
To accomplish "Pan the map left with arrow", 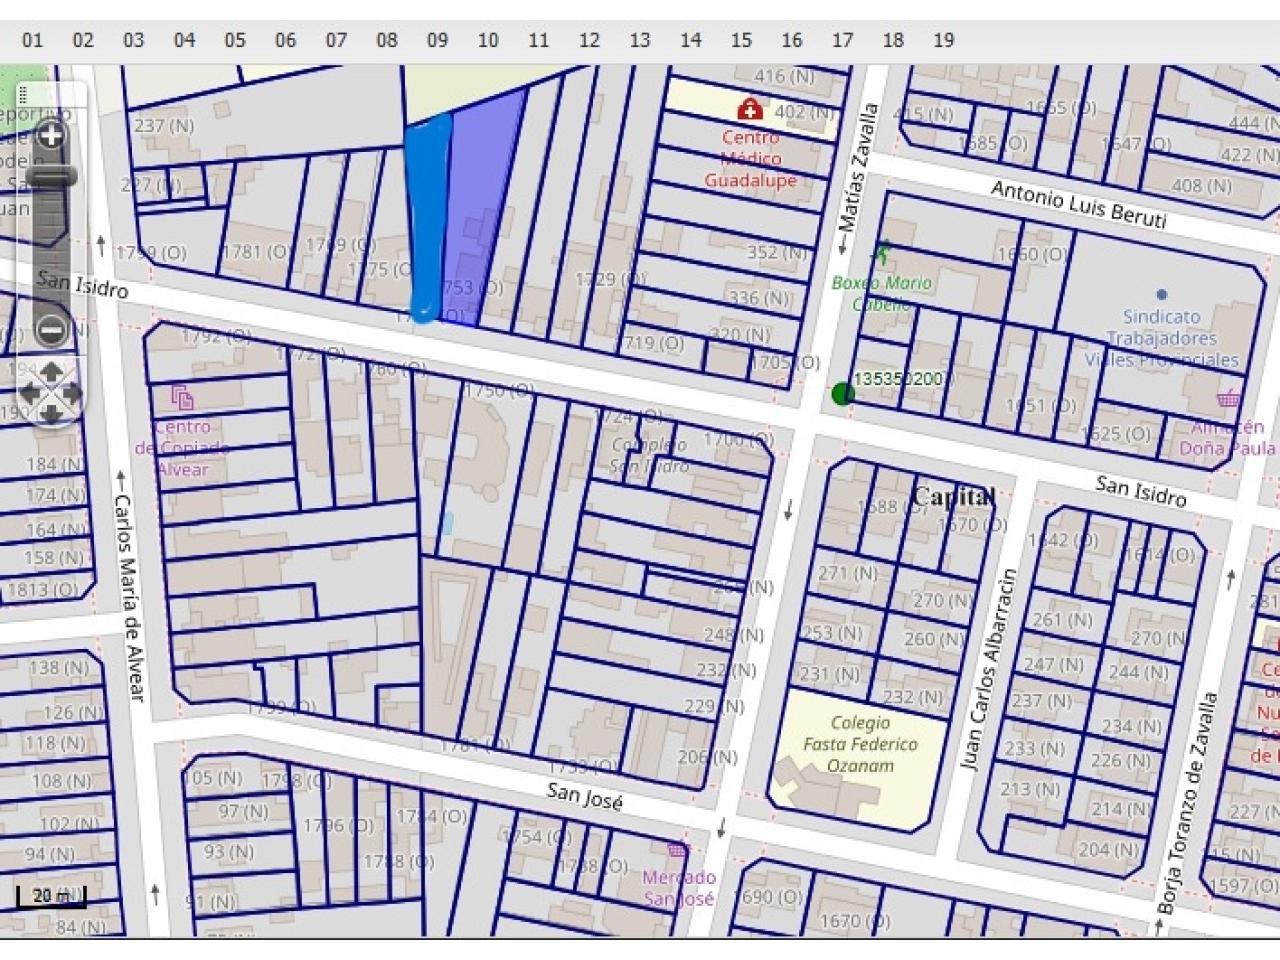I will pyautogui.click(x=29, y=392).
